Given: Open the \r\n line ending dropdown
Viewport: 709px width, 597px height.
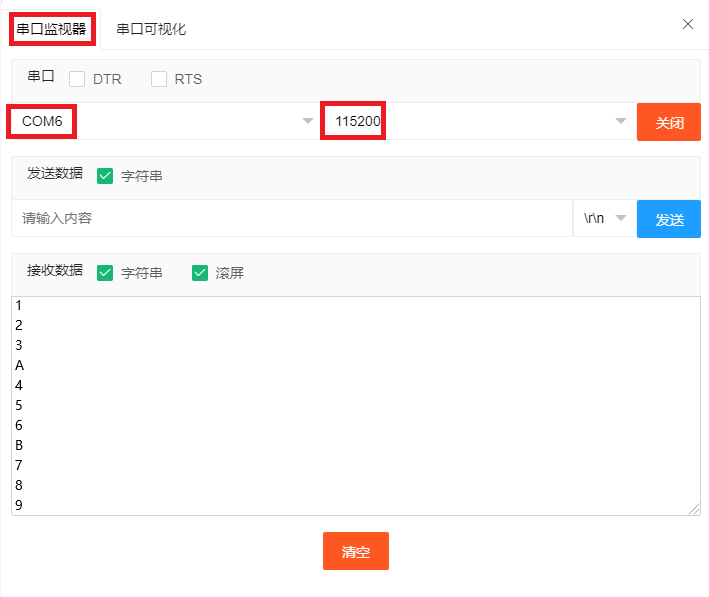Looking at the screenshot, I should point(605,218).
